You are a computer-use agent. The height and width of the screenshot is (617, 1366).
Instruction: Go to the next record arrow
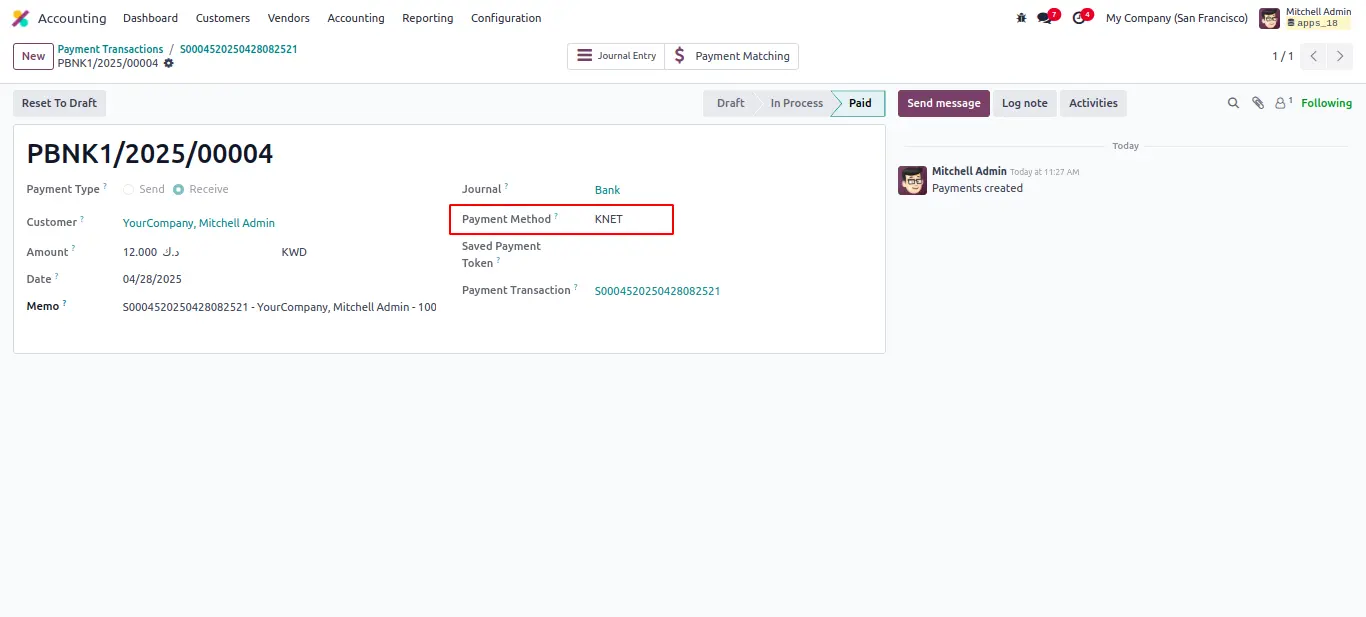coord(1340,56)
